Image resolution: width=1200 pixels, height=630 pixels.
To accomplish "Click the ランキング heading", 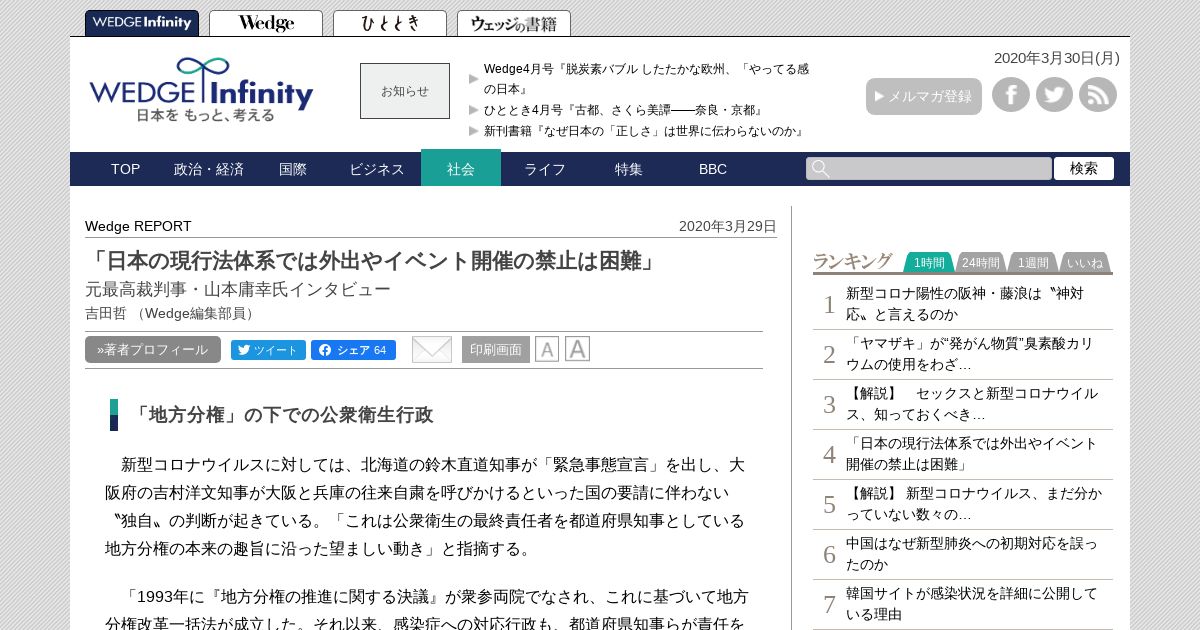I will pos(852,261).
